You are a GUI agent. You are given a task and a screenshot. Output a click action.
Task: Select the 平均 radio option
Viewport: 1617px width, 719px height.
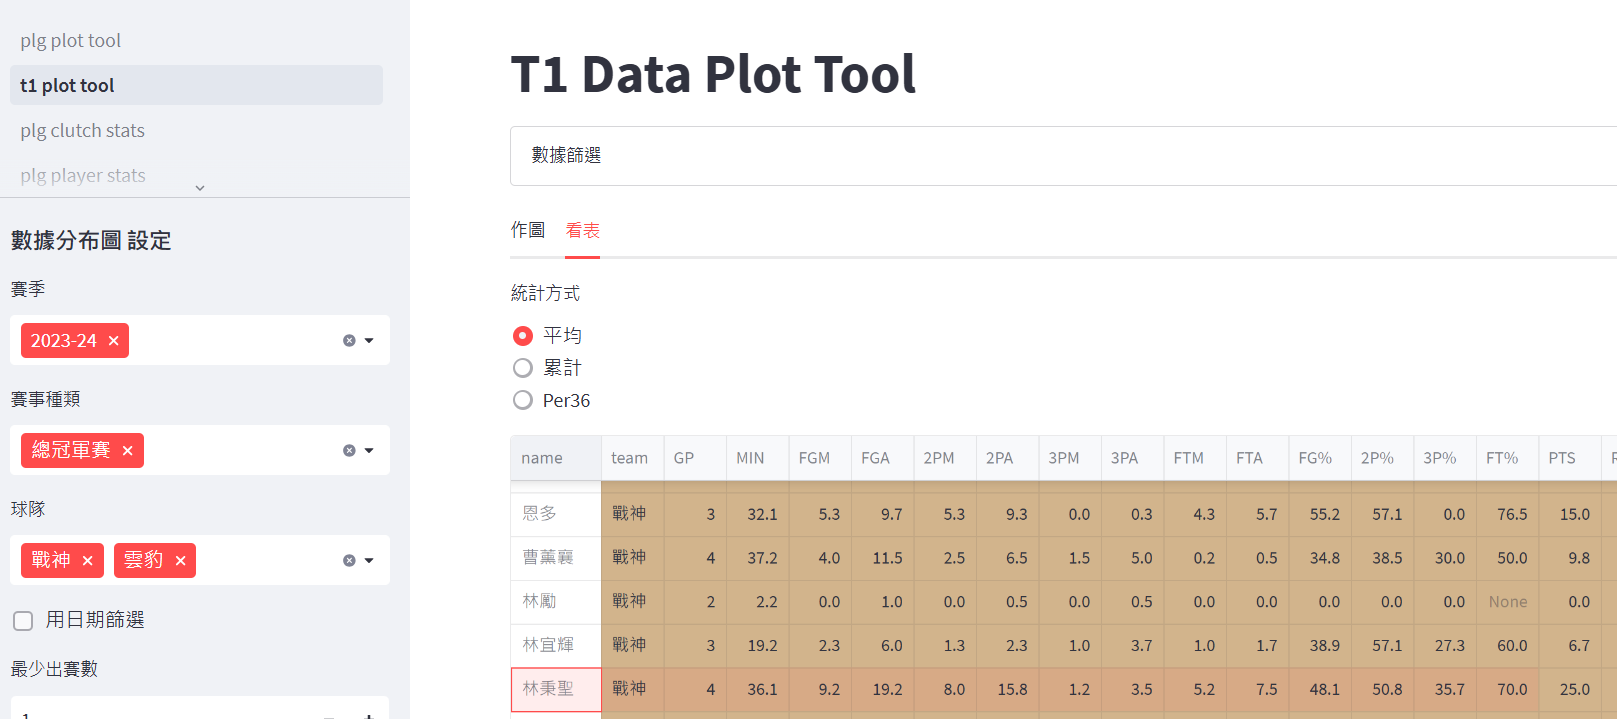(522, 336)
